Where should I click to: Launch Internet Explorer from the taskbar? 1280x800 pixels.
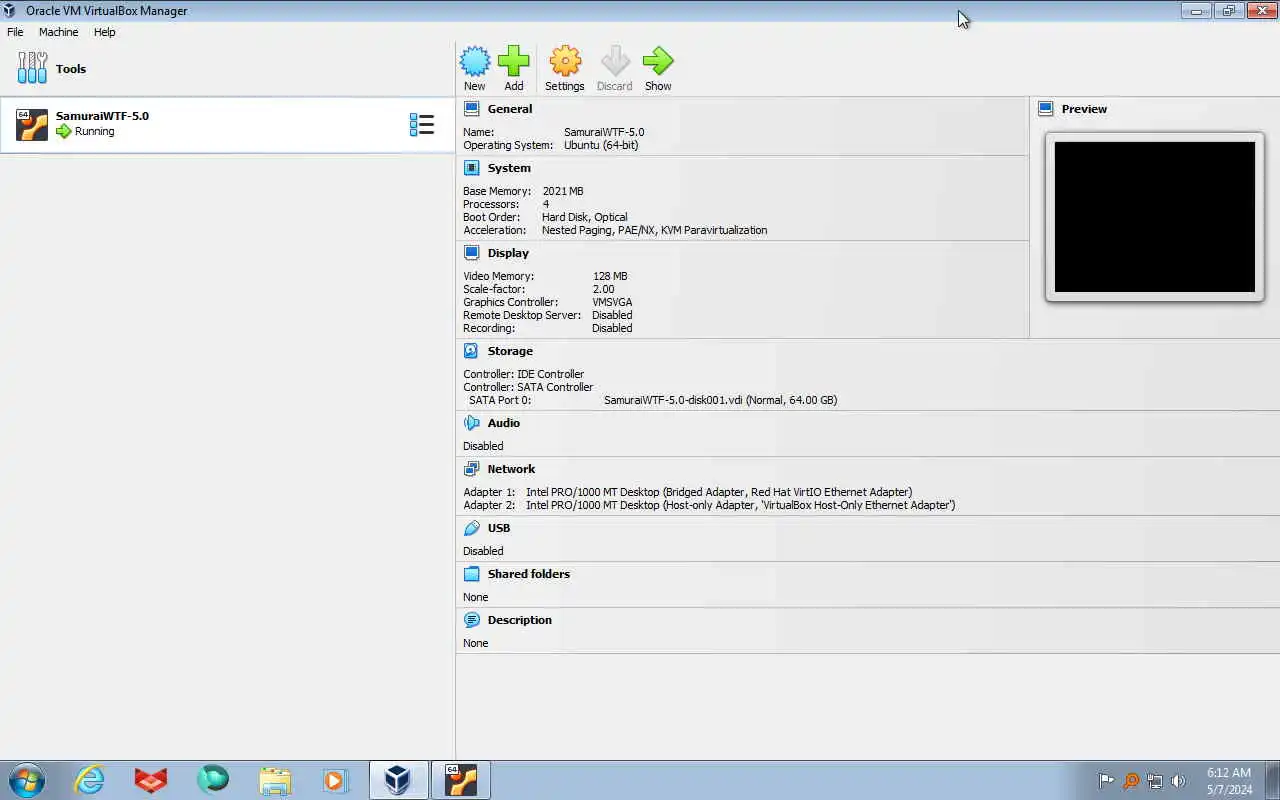(90, 780)
